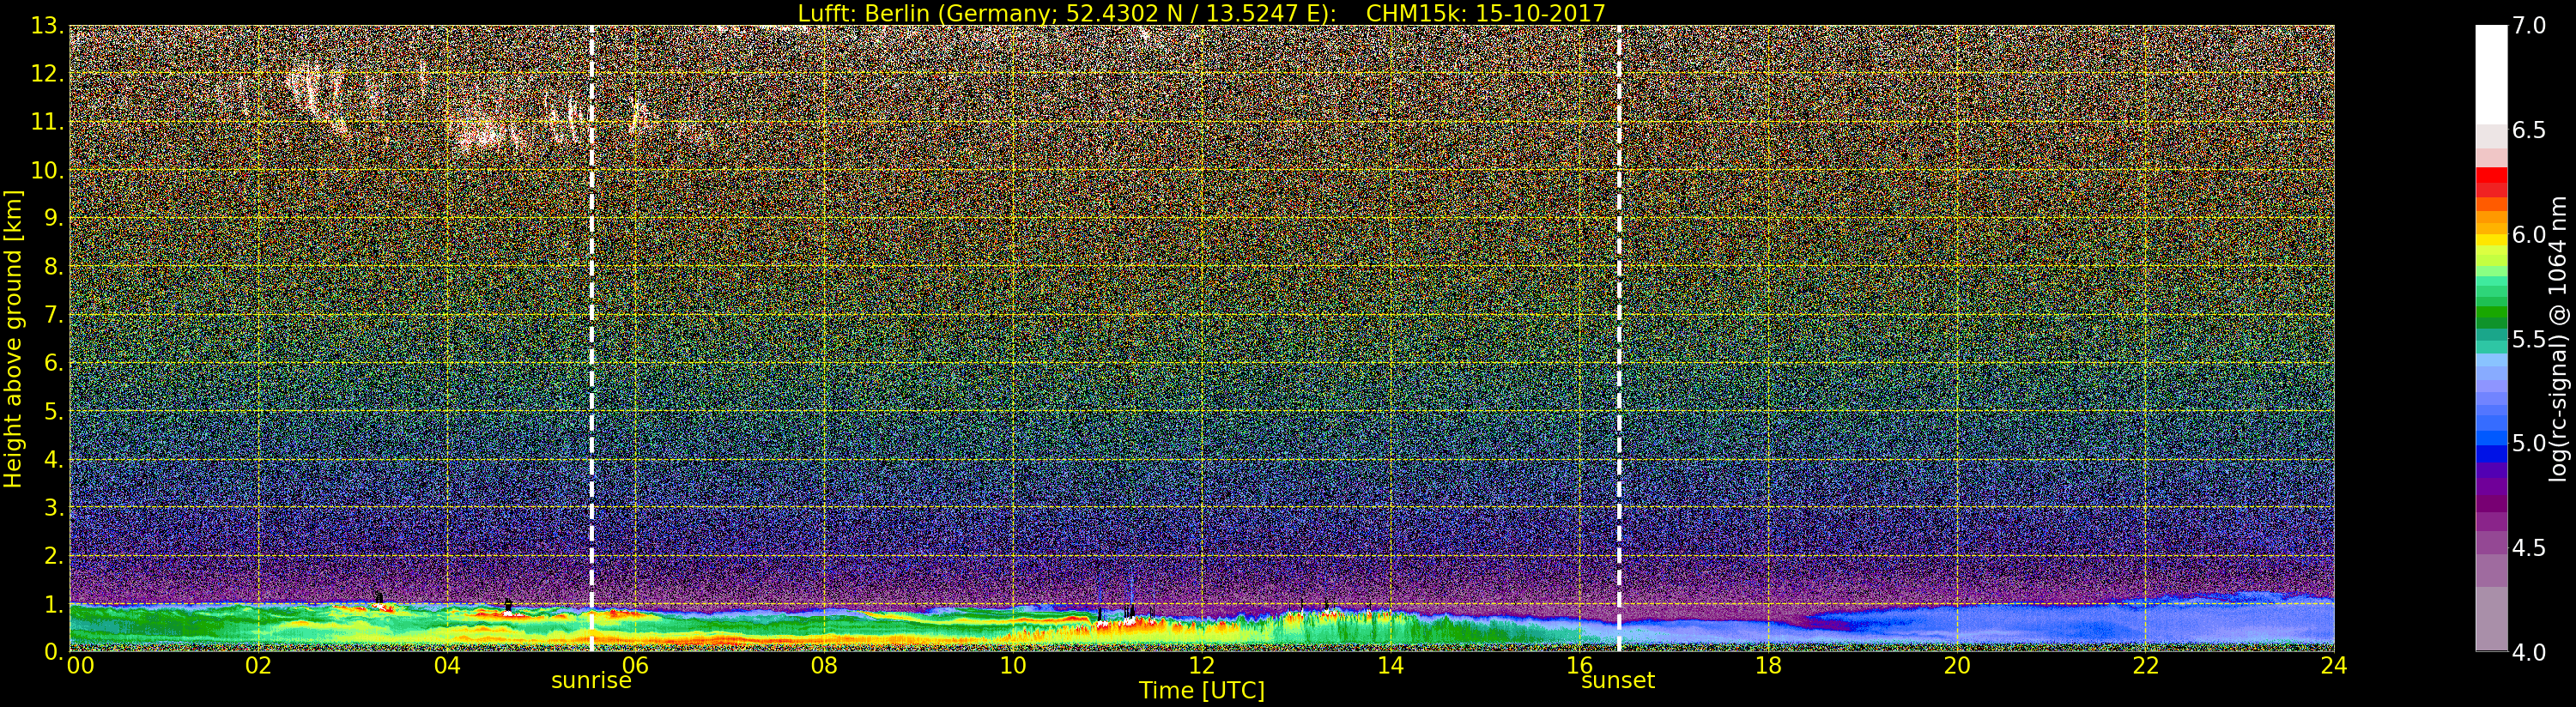This screenshot has width=2576, height=707.
Task: Select the '5.' height axis tick label
Action: [x=54, y=411]
